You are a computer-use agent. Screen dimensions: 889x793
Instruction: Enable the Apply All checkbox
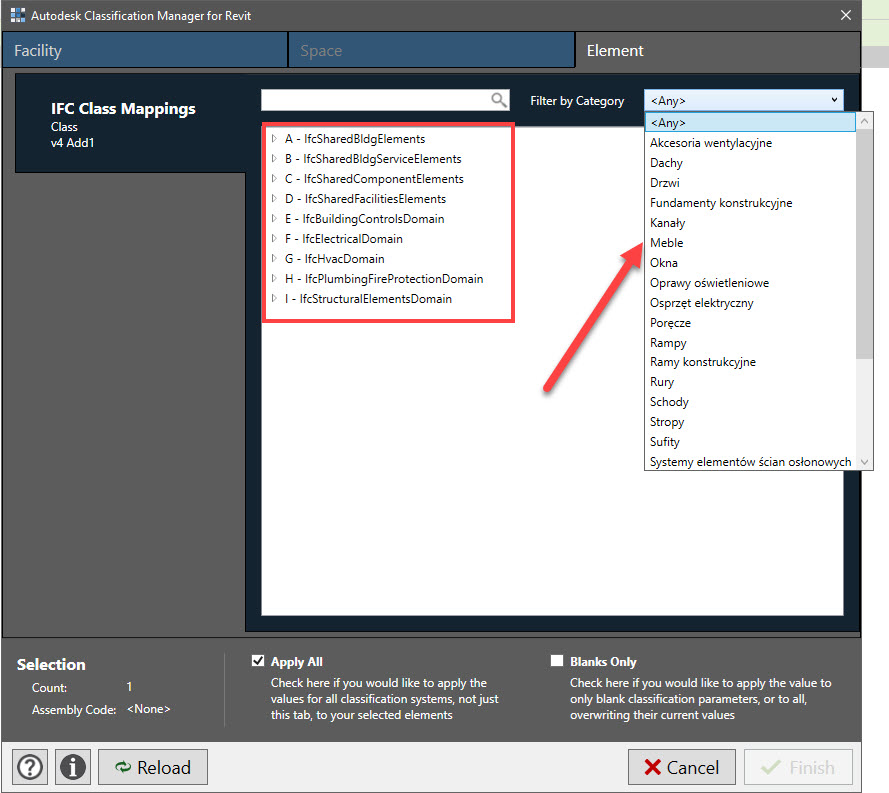(x=258, y=661)
